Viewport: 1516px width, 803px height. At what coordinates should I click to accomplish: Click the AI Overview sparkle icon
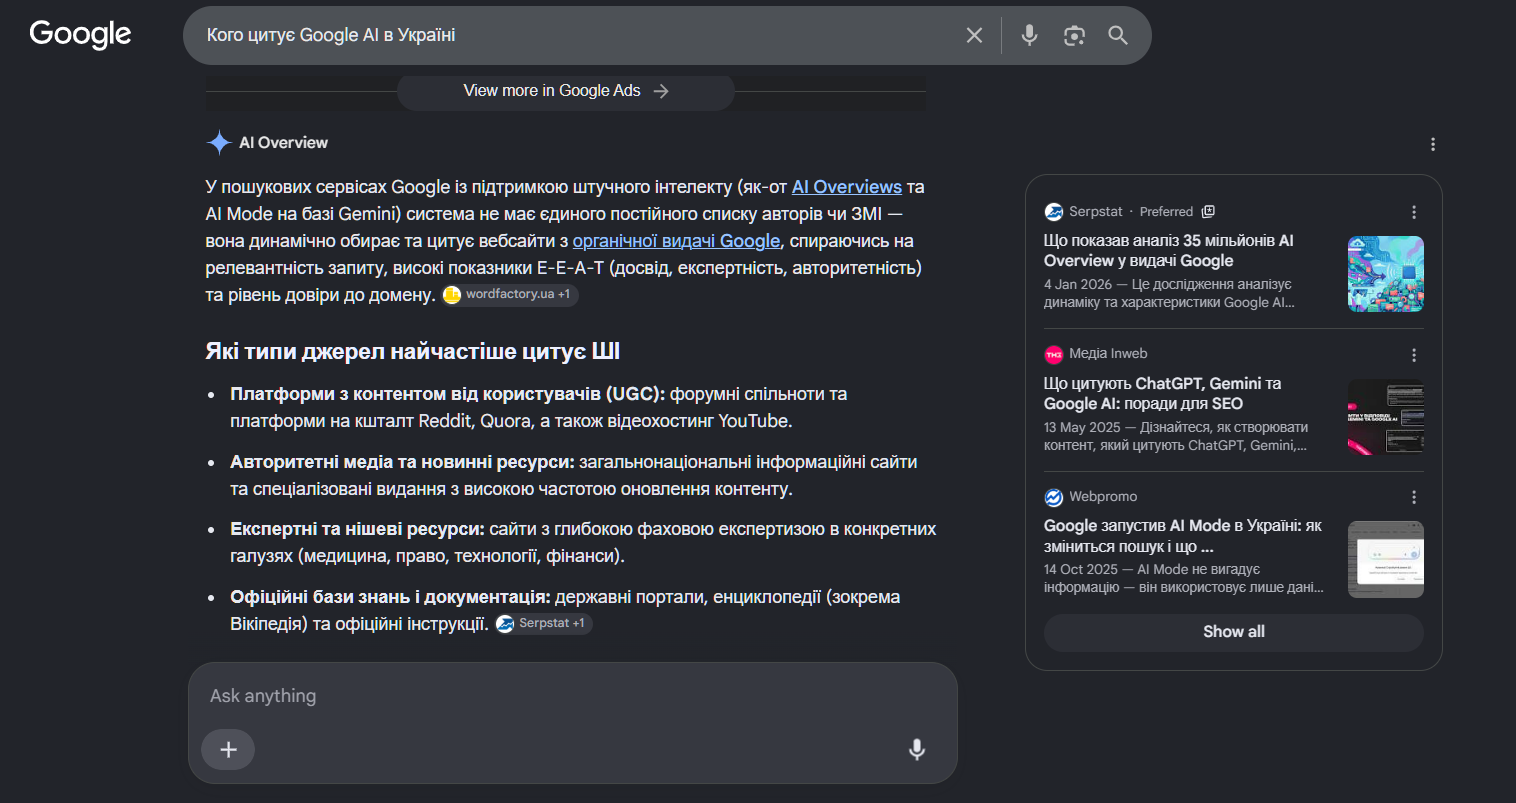[219, 143]
